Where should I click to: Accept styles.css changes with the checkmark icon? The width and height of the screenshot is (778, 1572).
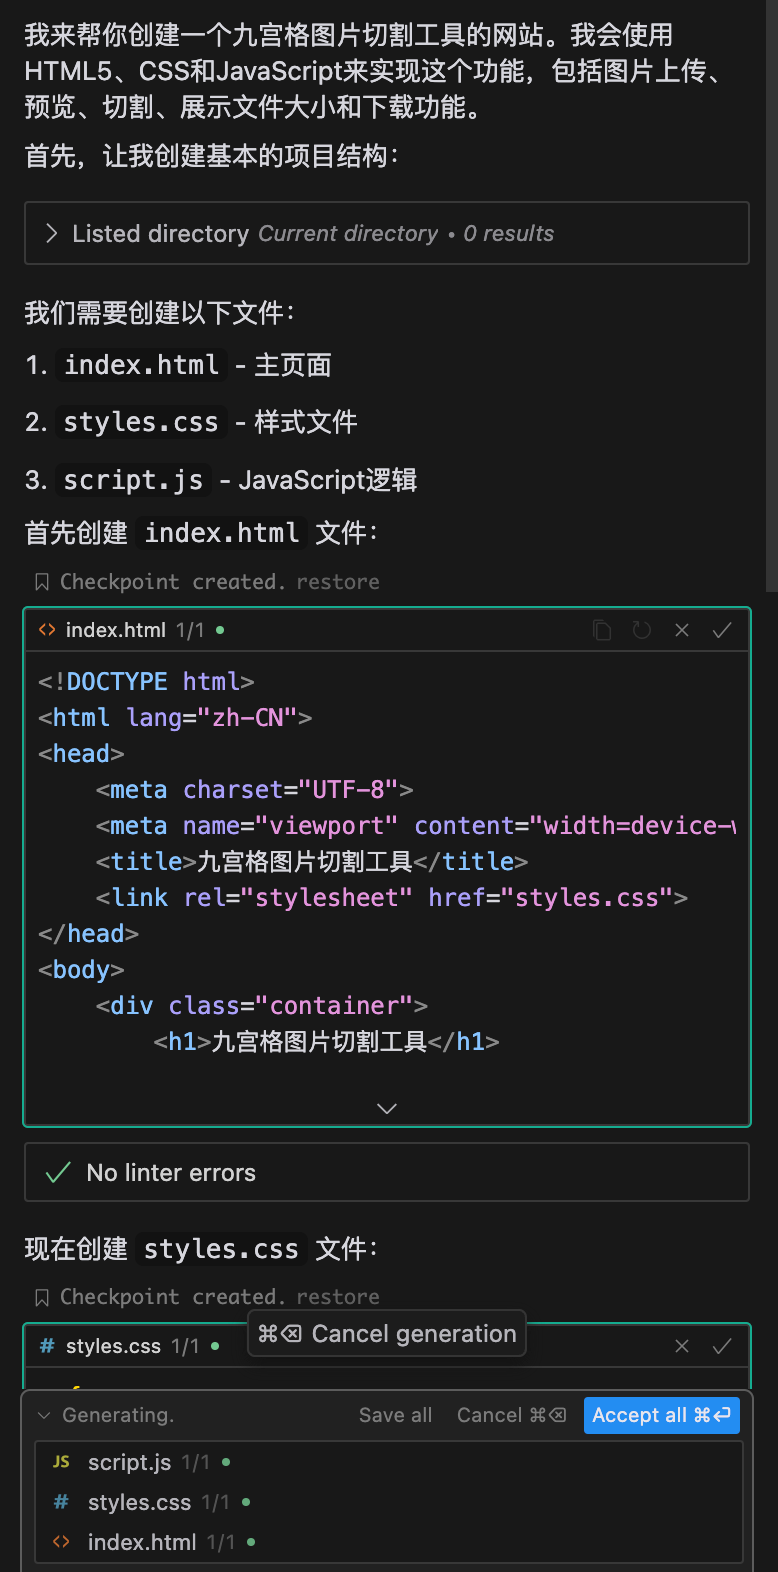point(722,1346)
